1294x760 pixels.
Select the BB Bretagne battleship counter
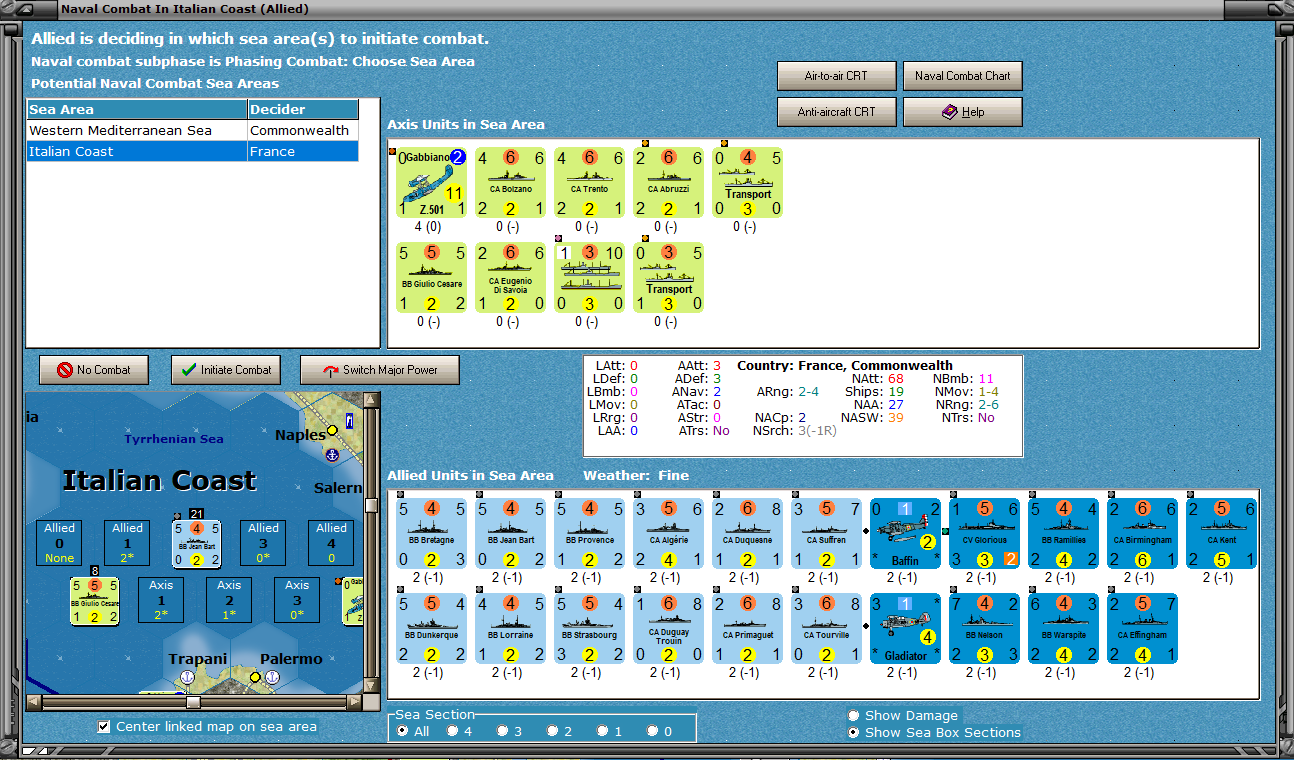click(432, 534)
